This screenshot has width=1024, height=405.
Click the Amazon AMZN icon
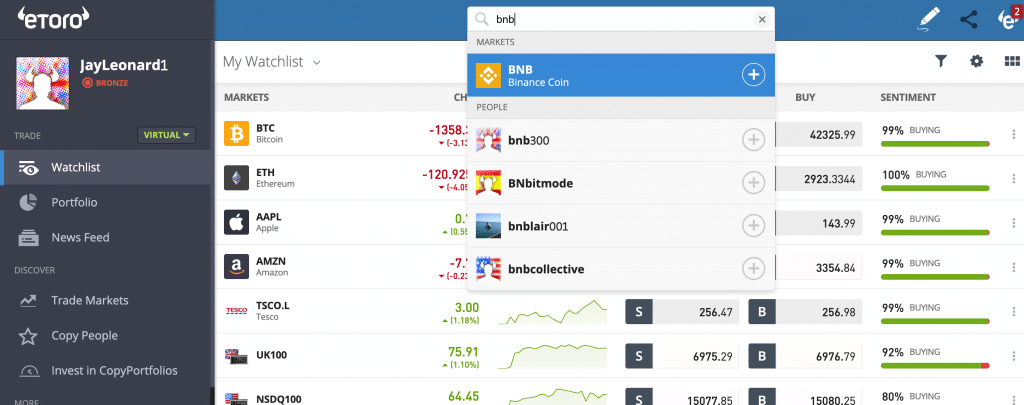coord(236,267)
